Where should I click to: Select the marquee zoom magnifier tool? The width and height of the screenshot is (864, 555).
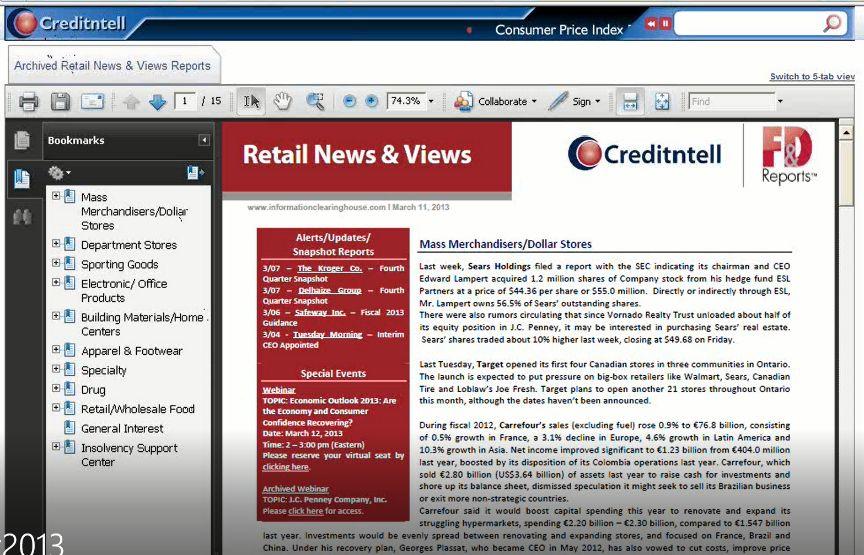pos(315,101)
